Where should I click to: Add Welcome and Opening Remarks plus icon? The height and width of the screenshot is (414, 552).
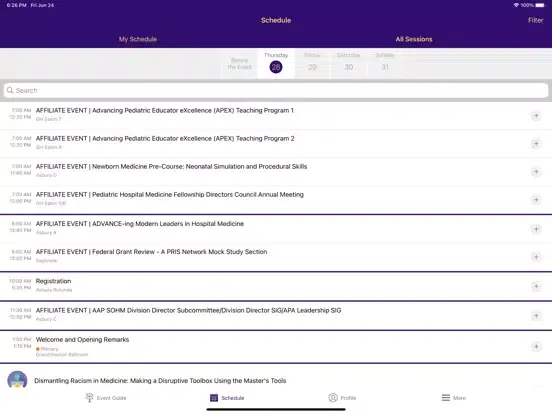click(536, 347)
